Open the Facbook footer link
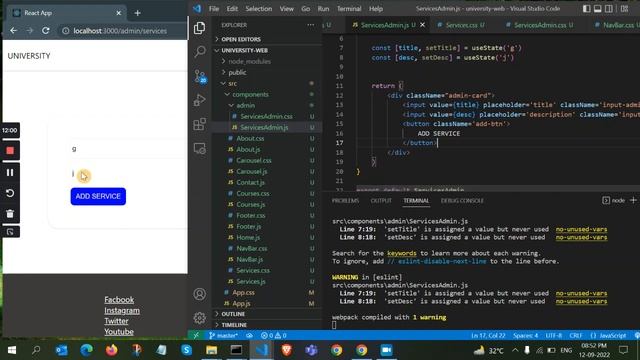Image resolution: width=640 pixels, height=360 pixels. pos(119,300)
